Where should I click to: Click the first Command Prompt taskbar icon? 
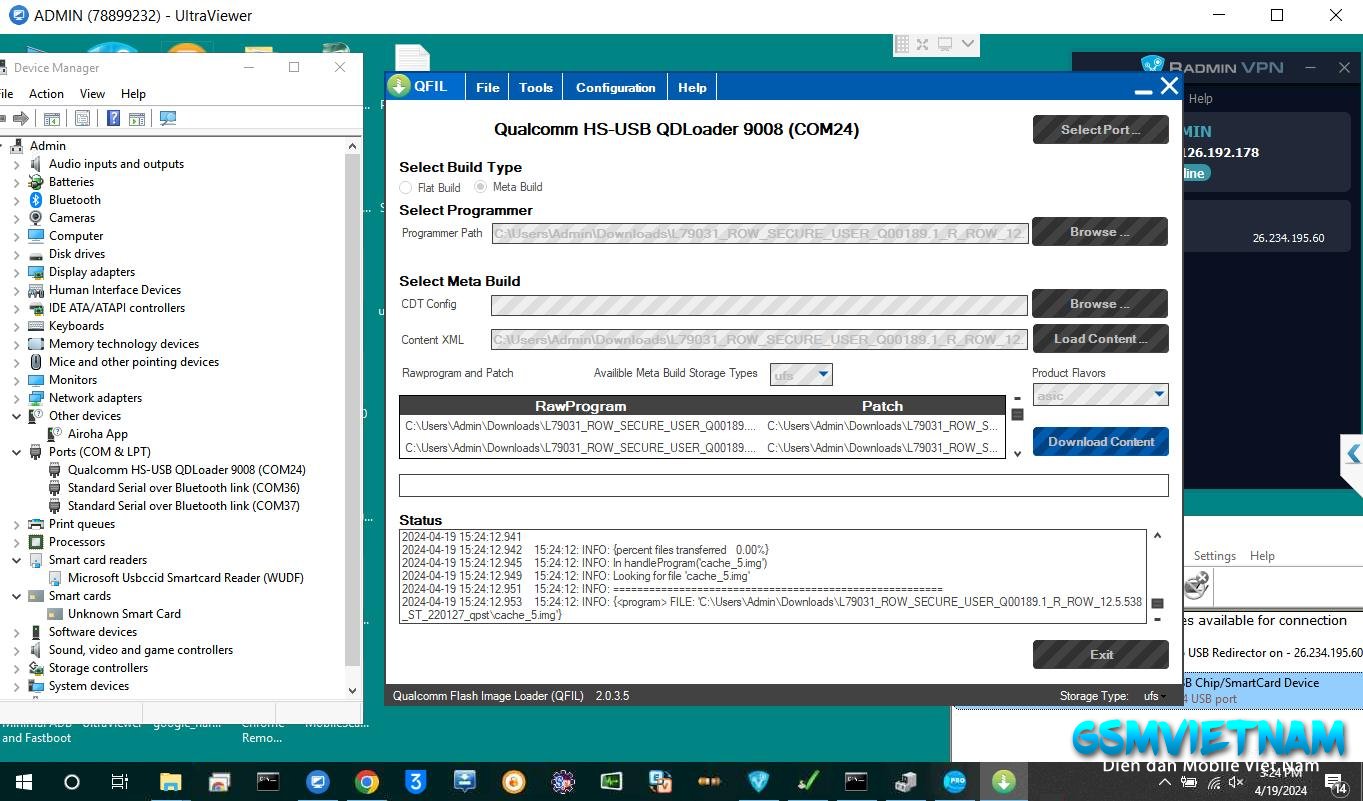[268, 782]
